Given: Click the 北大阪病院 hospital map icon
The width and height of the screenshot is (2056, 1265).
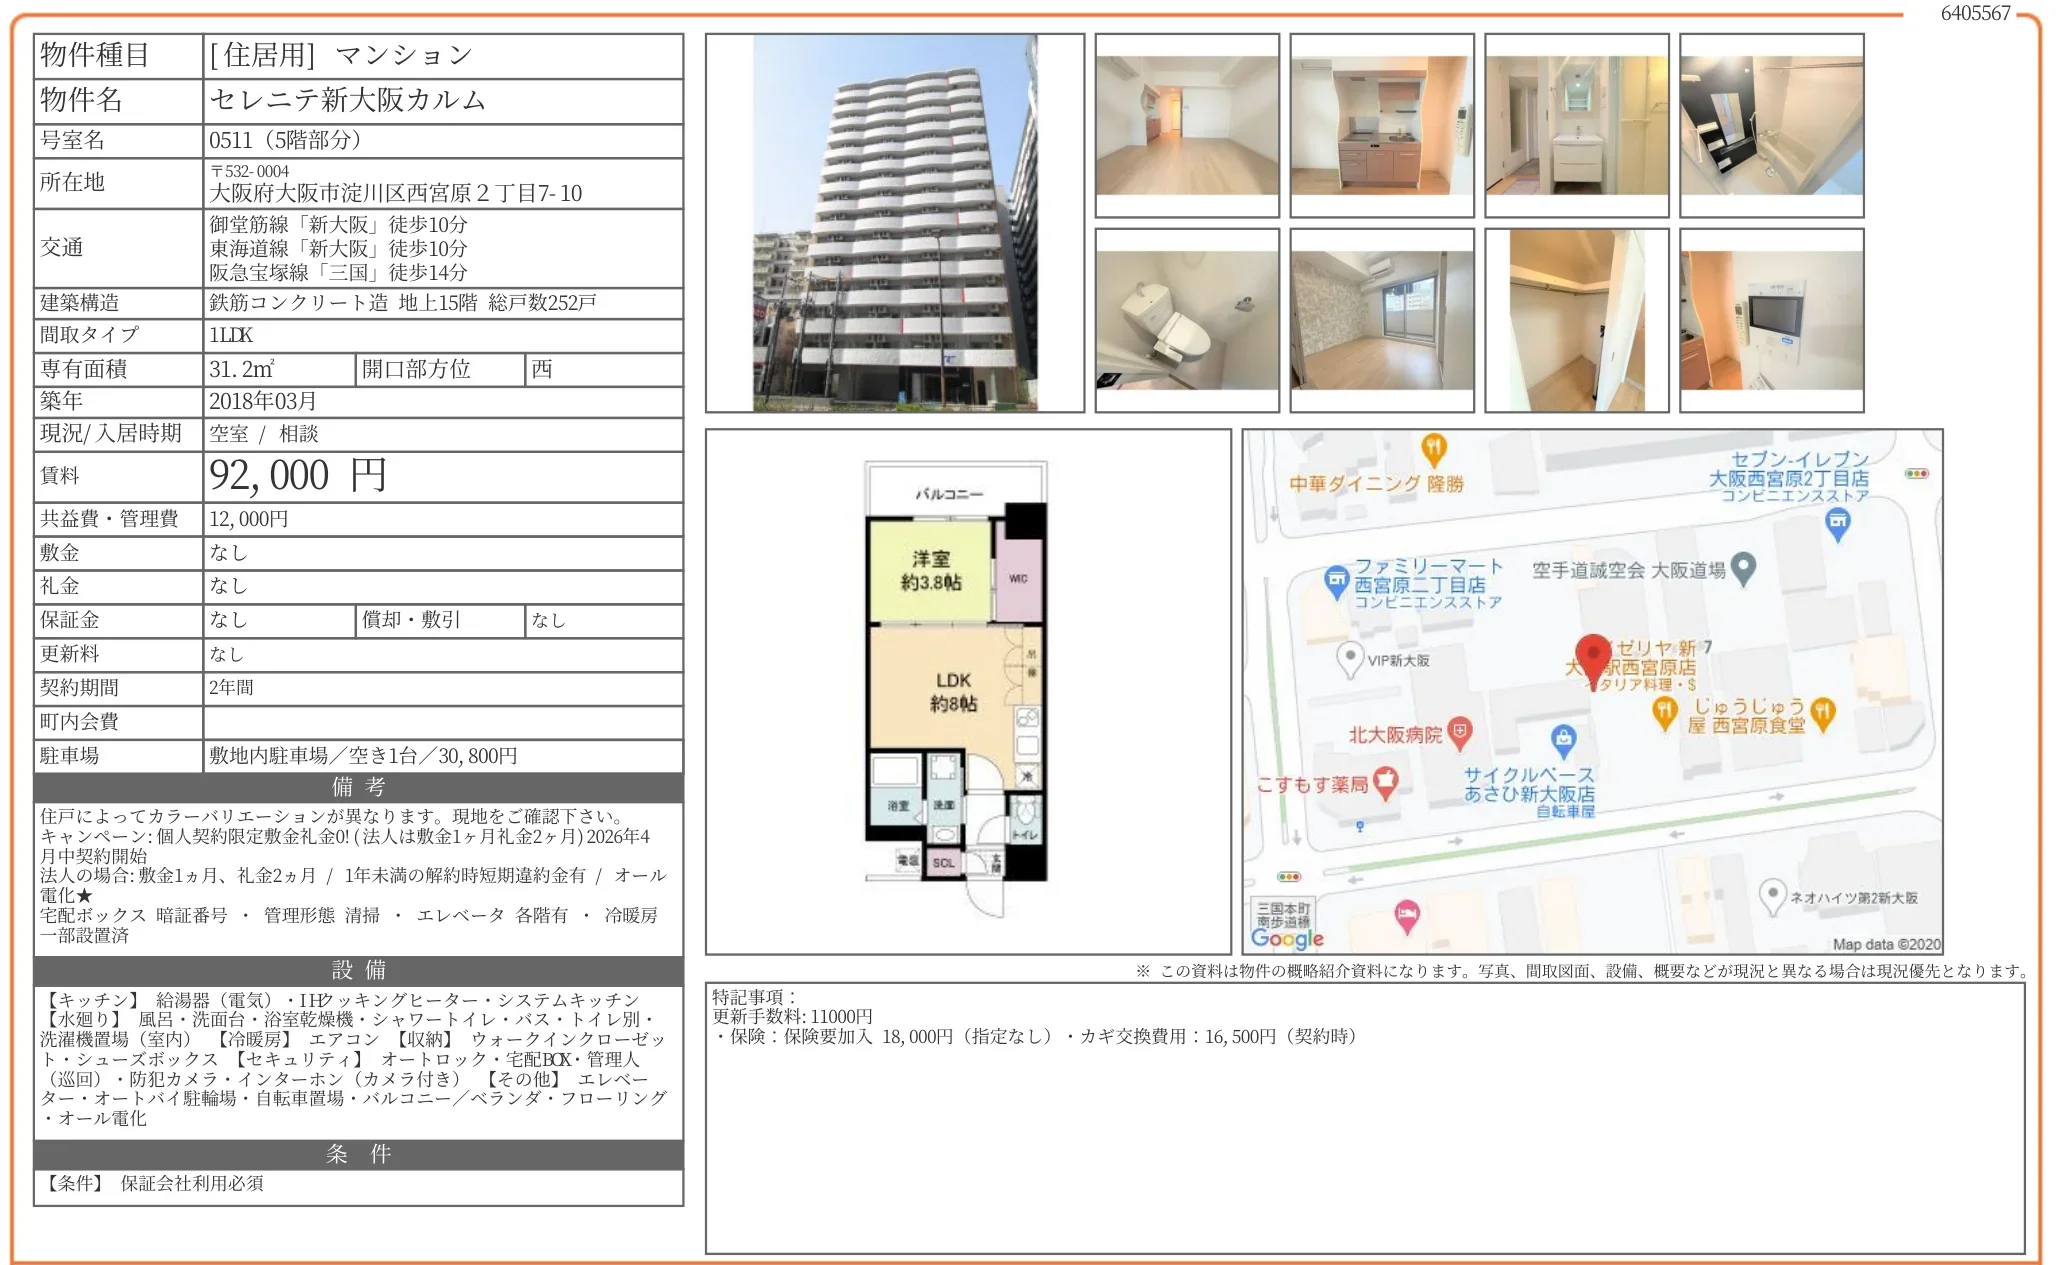Looking at the screenshot, I should tap(1460, 733).
